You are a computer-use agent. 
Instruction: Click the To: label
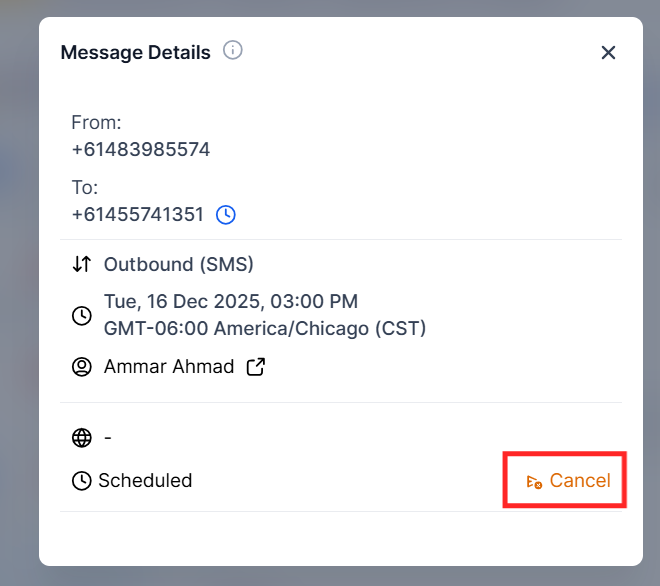(85, 187)
